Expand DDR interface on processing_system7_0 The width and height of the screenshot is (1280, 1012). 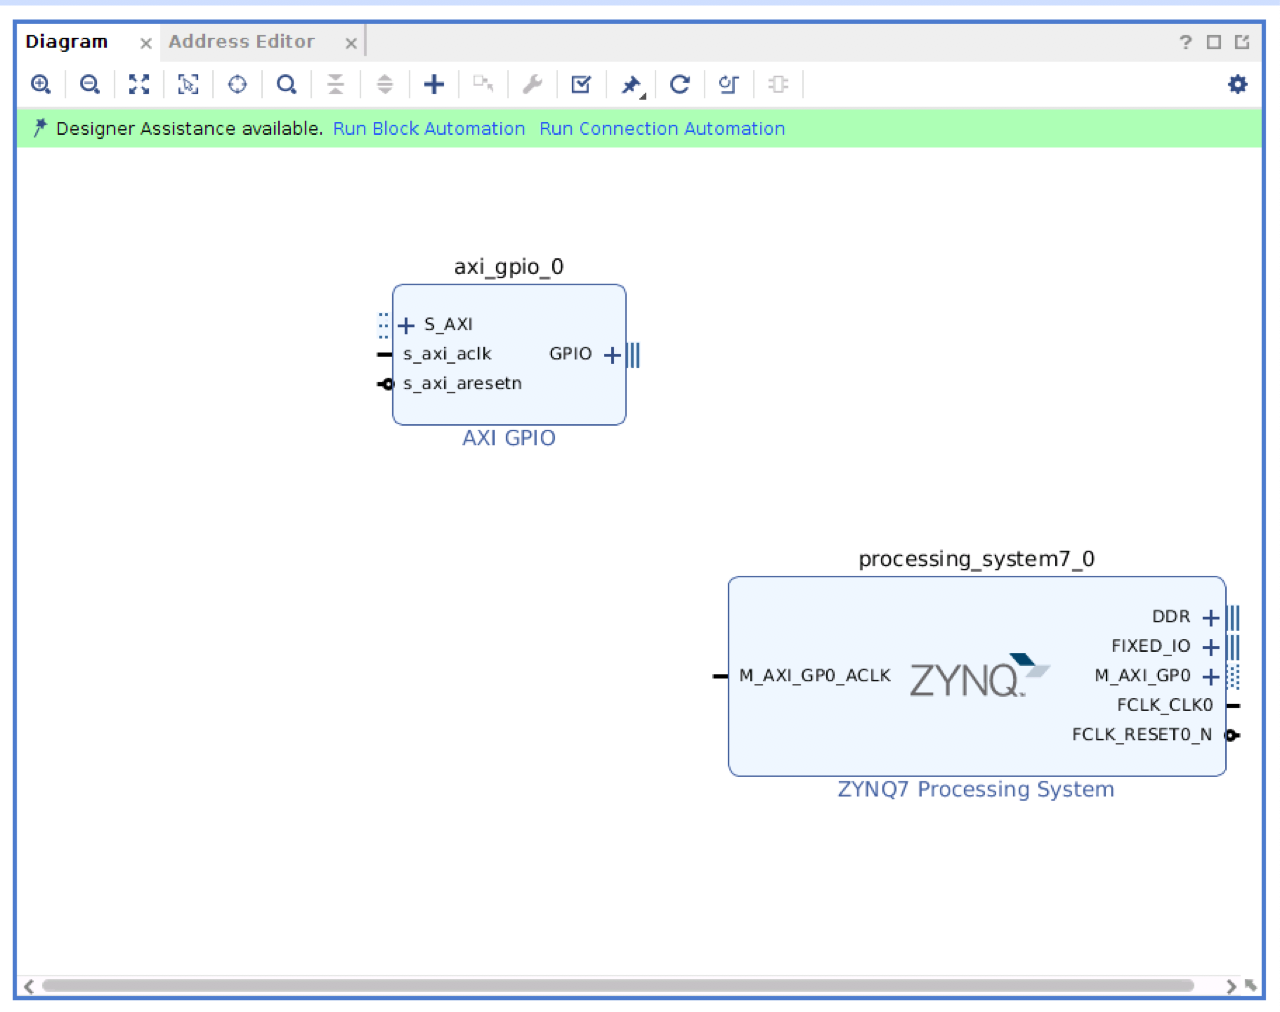(x=1211, y=617)
